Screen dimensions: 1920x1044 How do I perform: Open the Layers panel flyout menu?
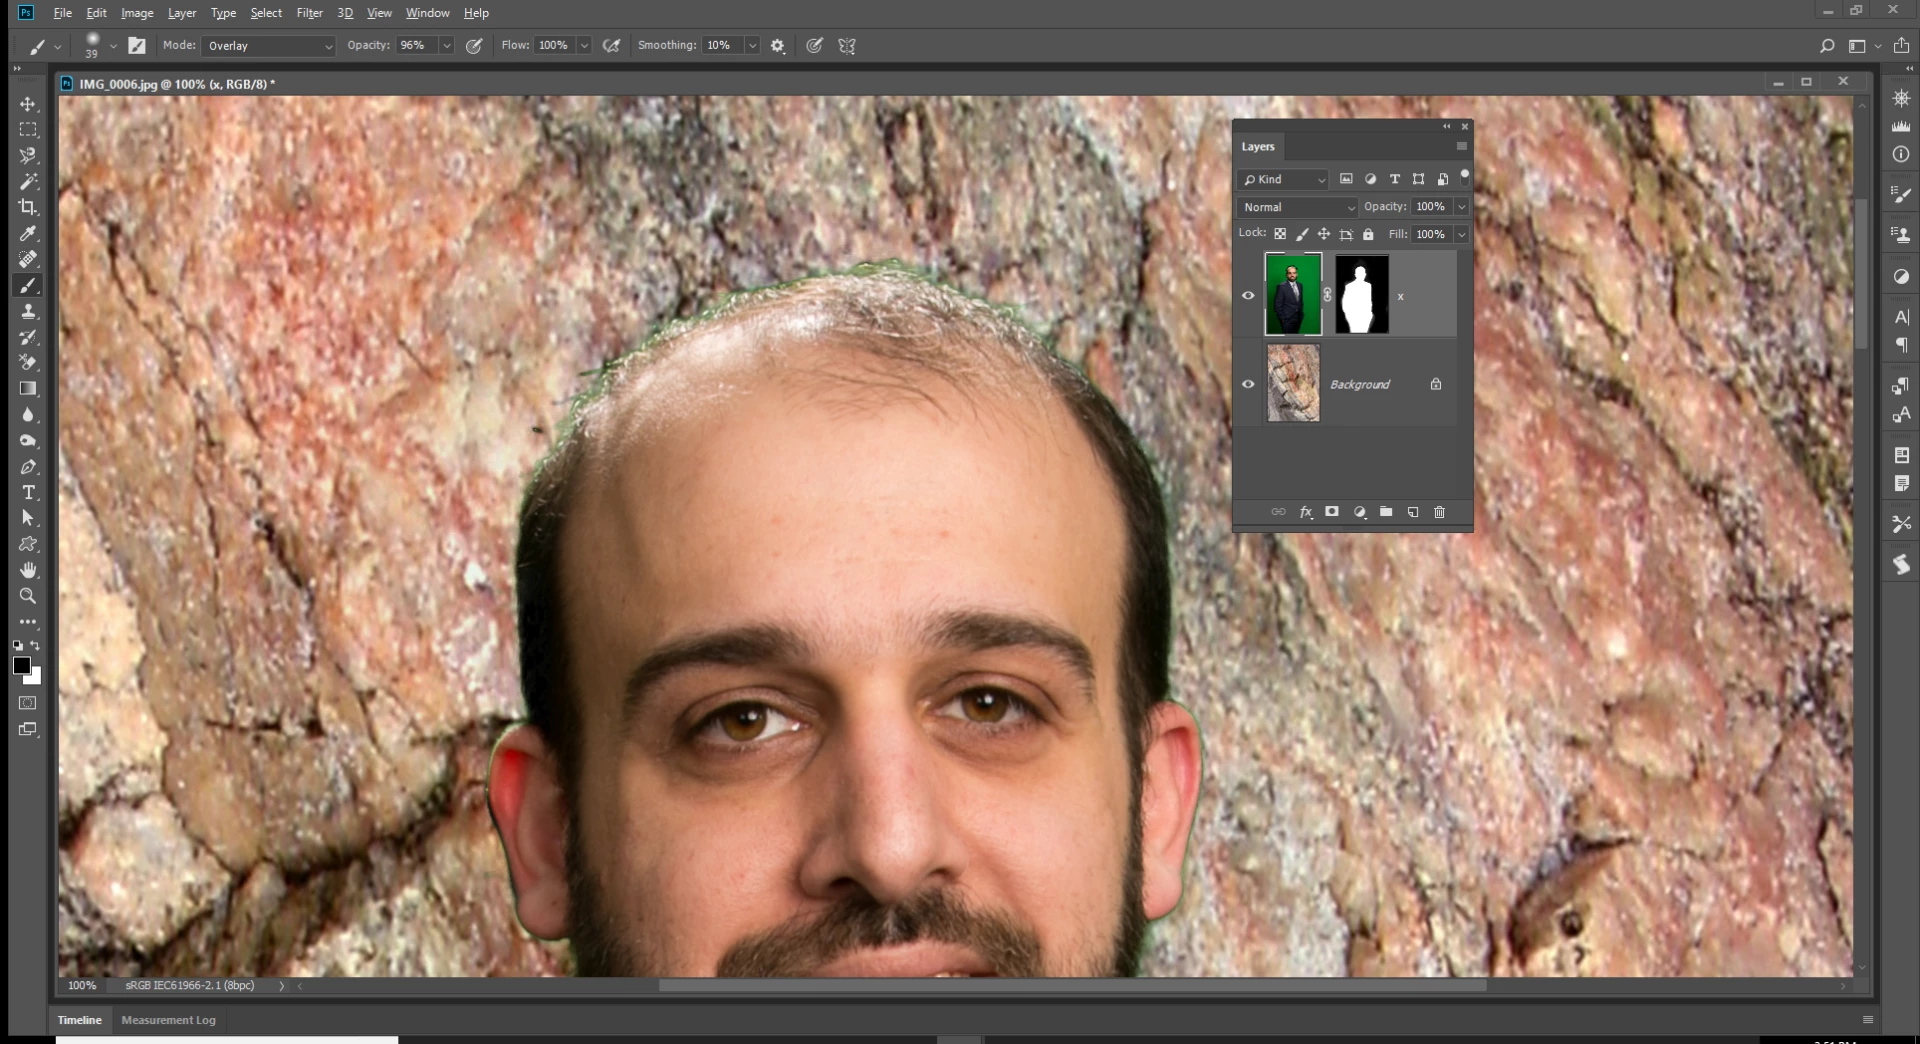1461,146
